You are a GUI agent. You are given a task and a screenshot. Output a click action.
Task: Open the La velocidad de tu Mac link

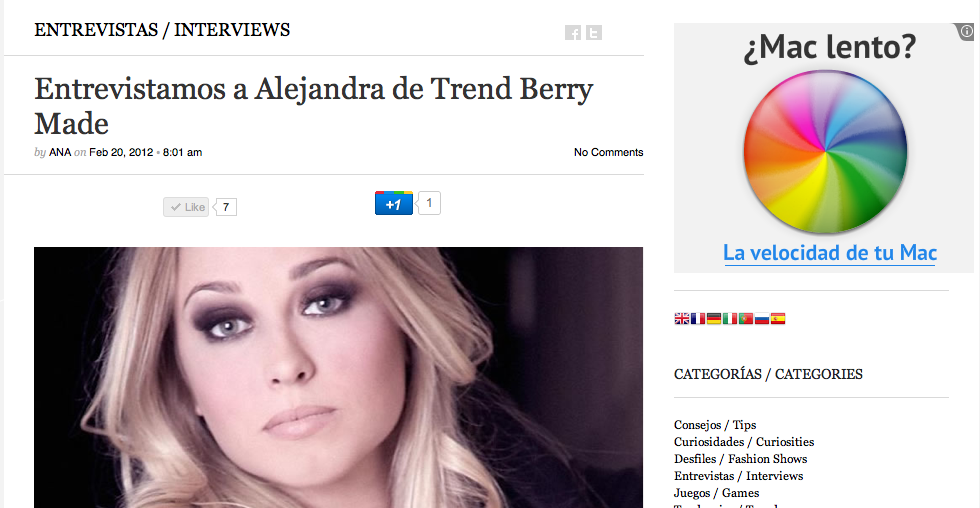[829, 253]
